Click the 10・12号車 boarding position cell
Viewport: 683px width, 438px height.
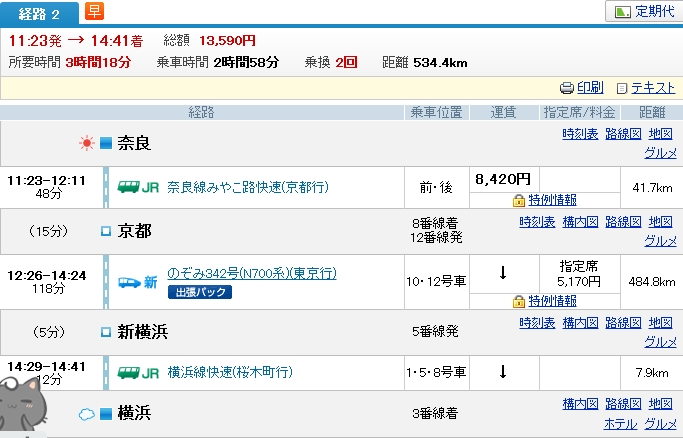point(436,282)
